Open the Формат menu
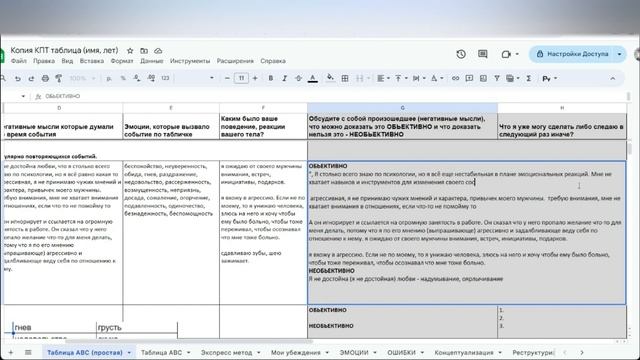The image size is (640, 360). [122, 61]
